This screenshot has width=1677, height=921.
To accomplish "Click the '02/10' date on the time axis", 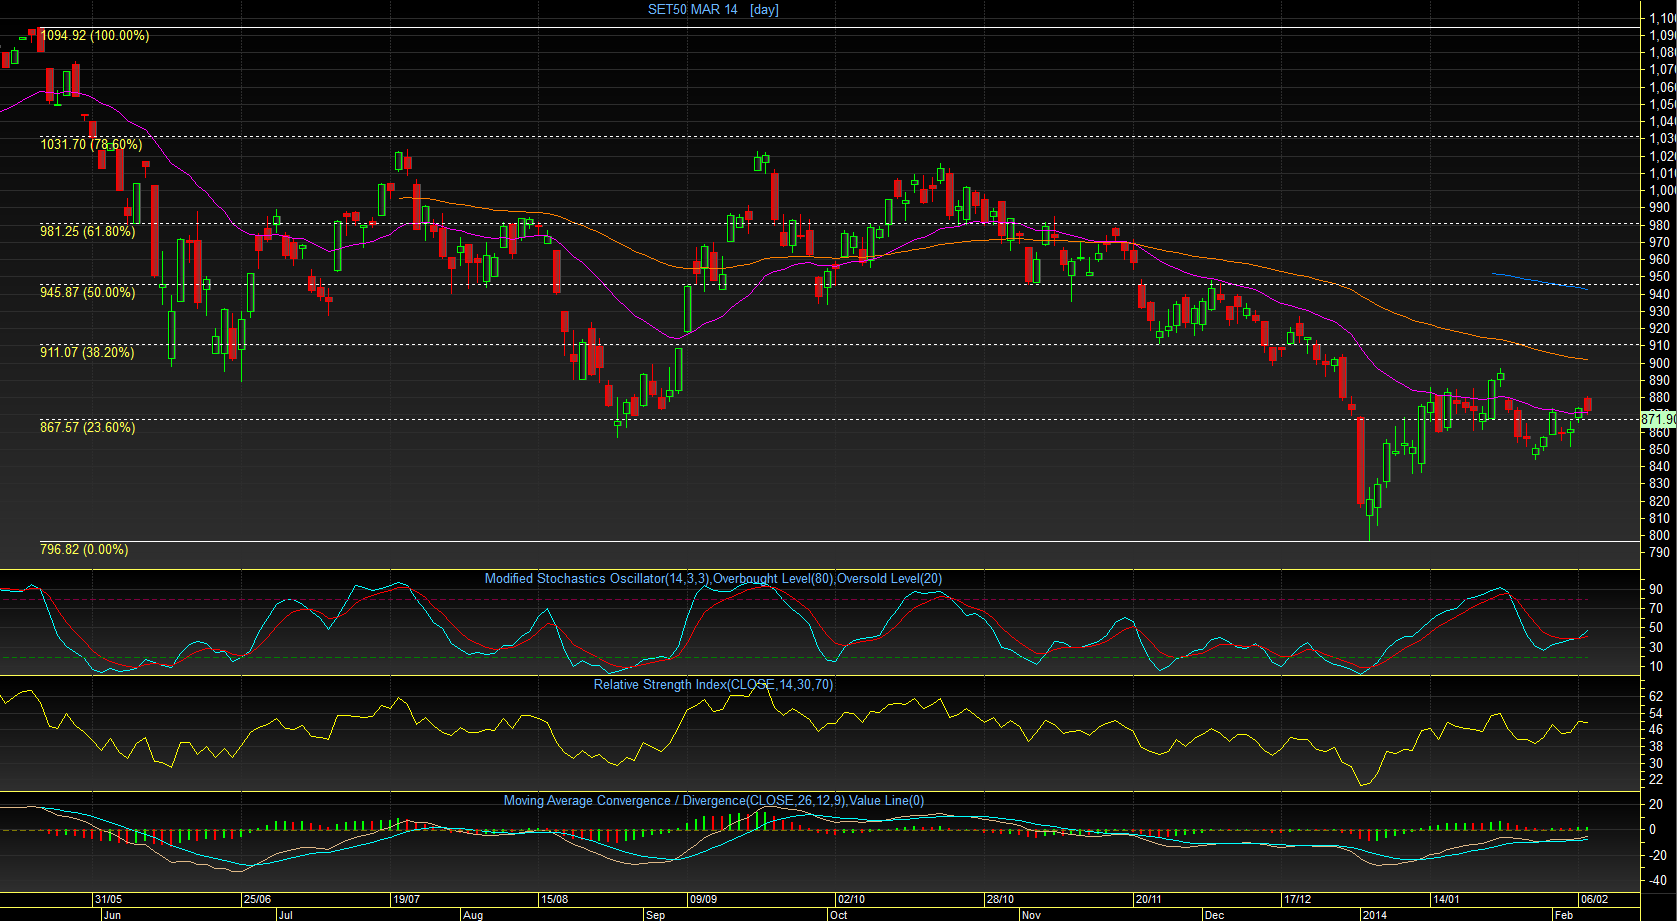I will click(851, 899).
